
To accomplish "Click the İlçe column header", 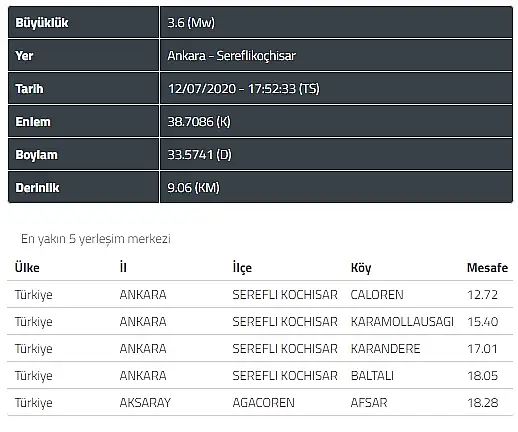I will pyautogui.click(x=242, y=268).
